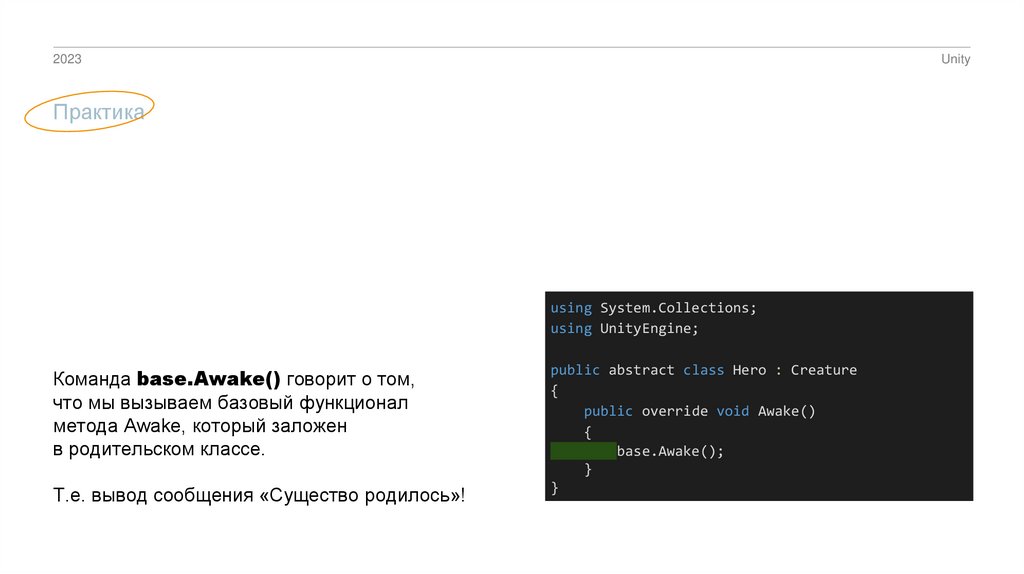Click the "void" keyword in code
1024x574 pixels.
[733, 411]
